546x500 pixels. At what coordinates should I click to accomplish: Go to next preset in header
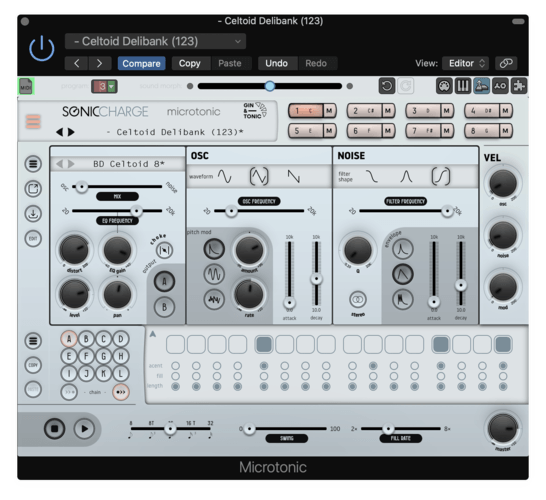[100, 63]
